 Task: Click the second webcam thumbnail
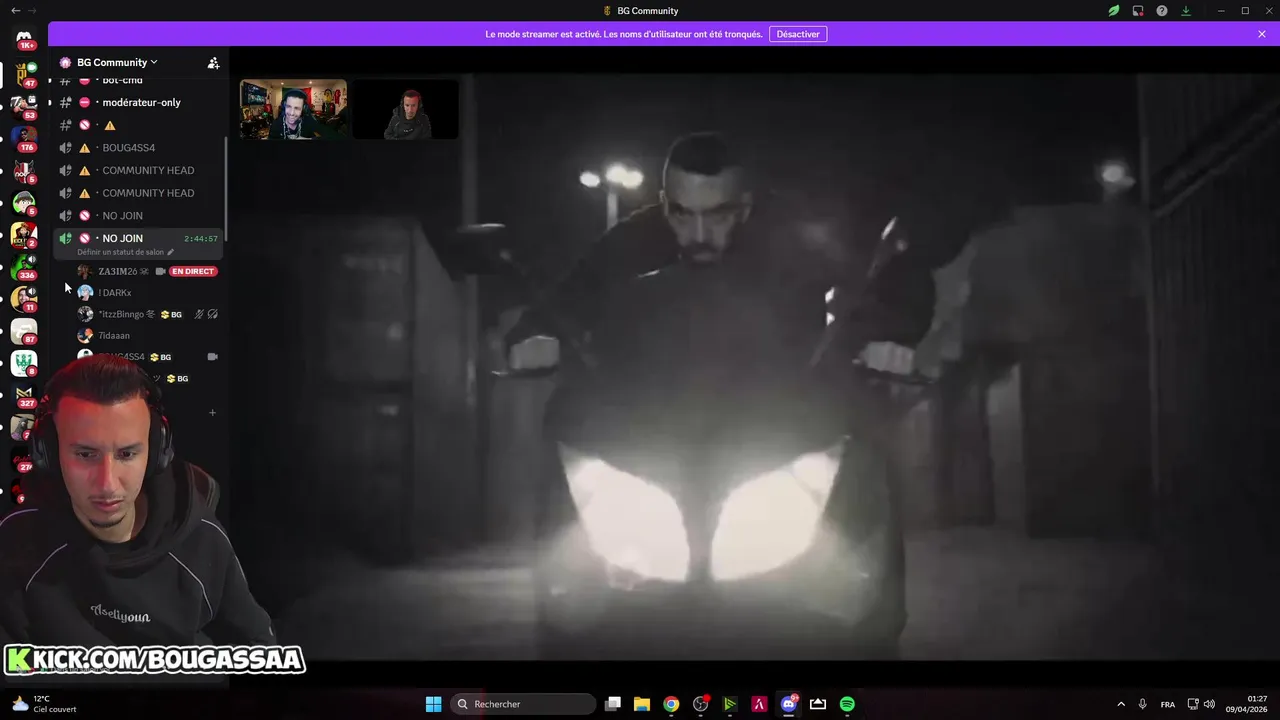[406, 110]
